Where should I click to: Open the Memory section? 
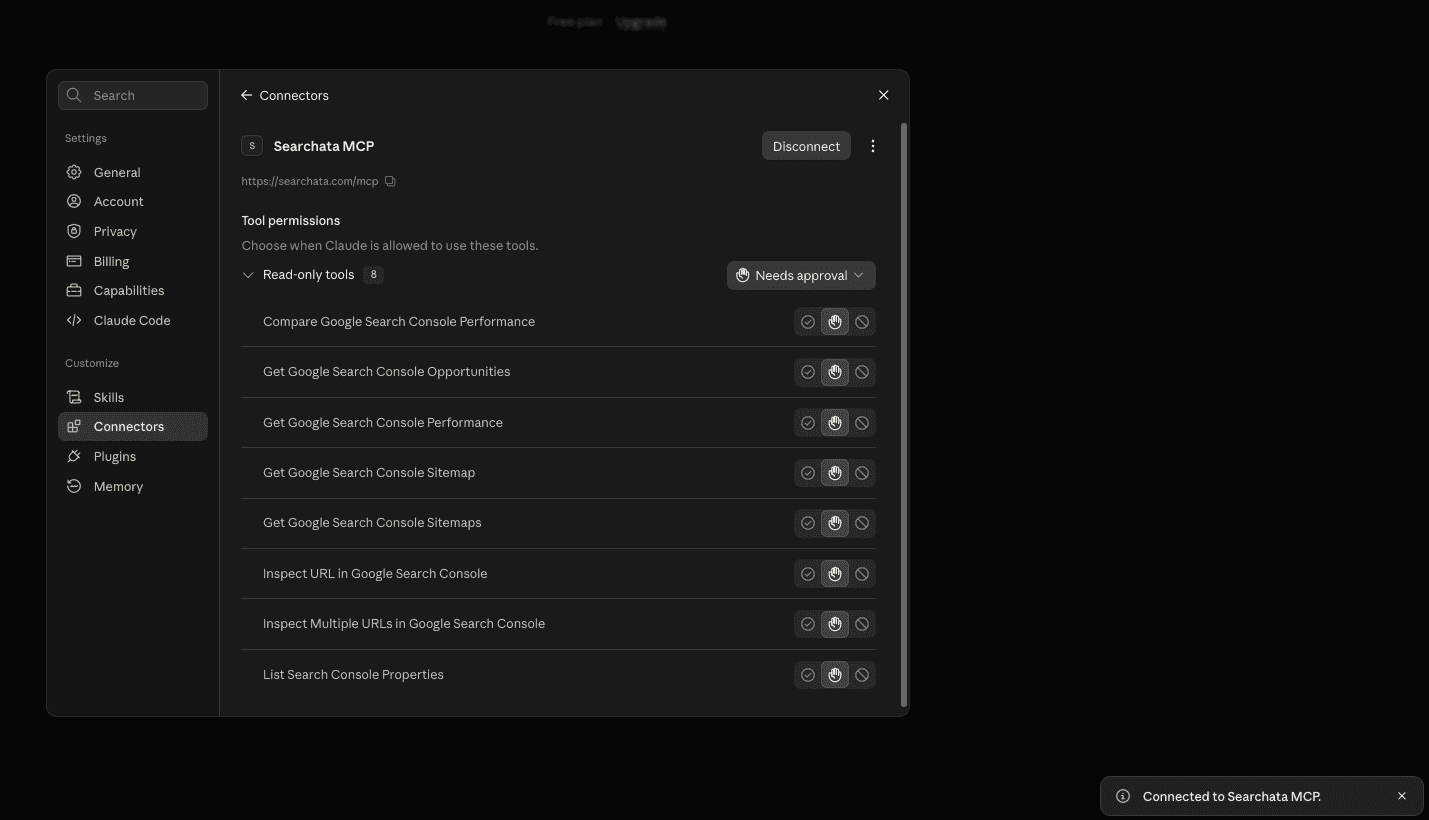point(133,486)
